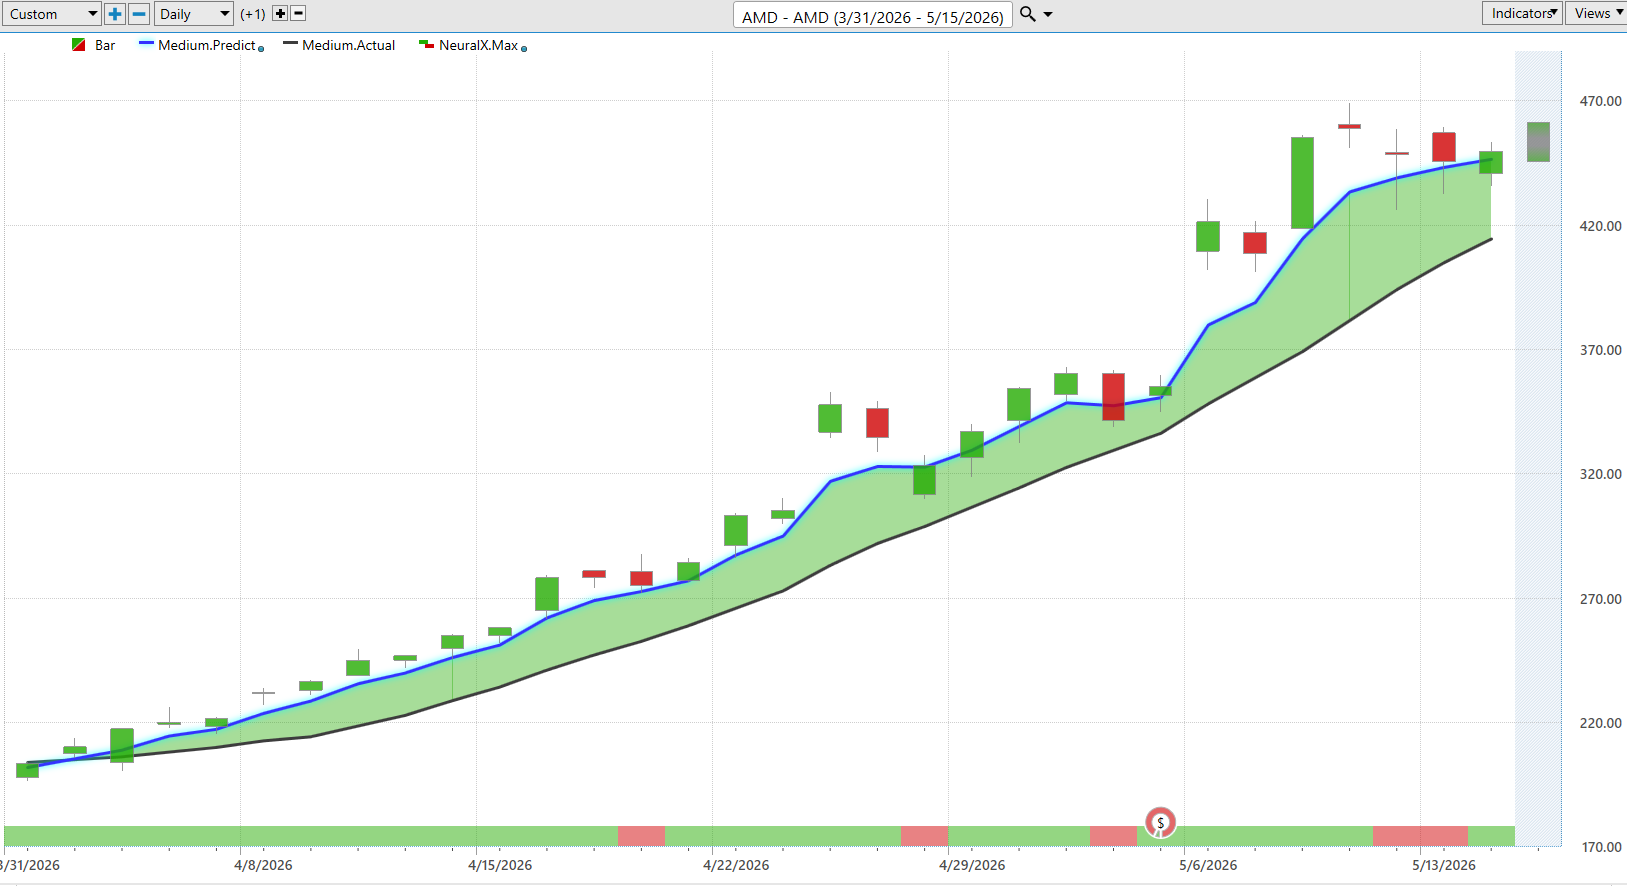Click the black plus forecast increment button
Image resolution: width=1627 pixels, height=886 pixels.
(x=280, y=14)
